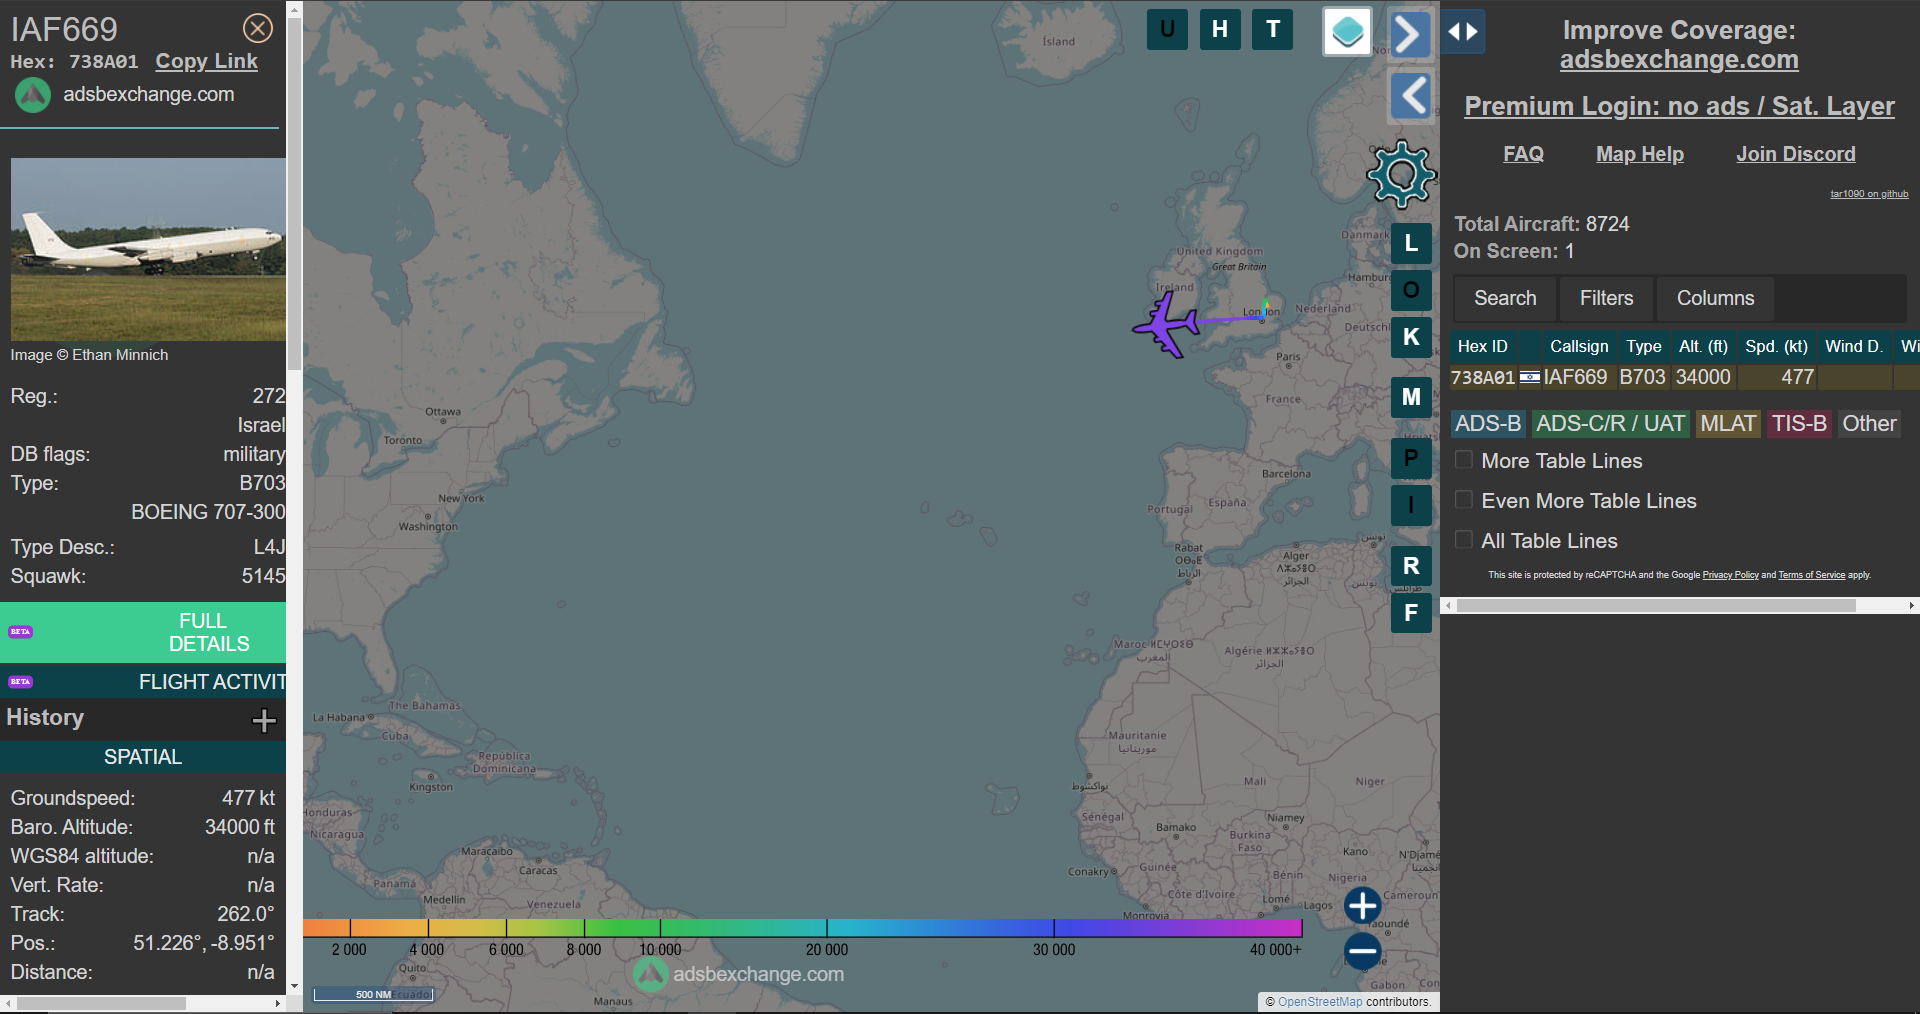Sort table by Spd. (kt) column
1920x1014 pixels.
[1776, 346]
